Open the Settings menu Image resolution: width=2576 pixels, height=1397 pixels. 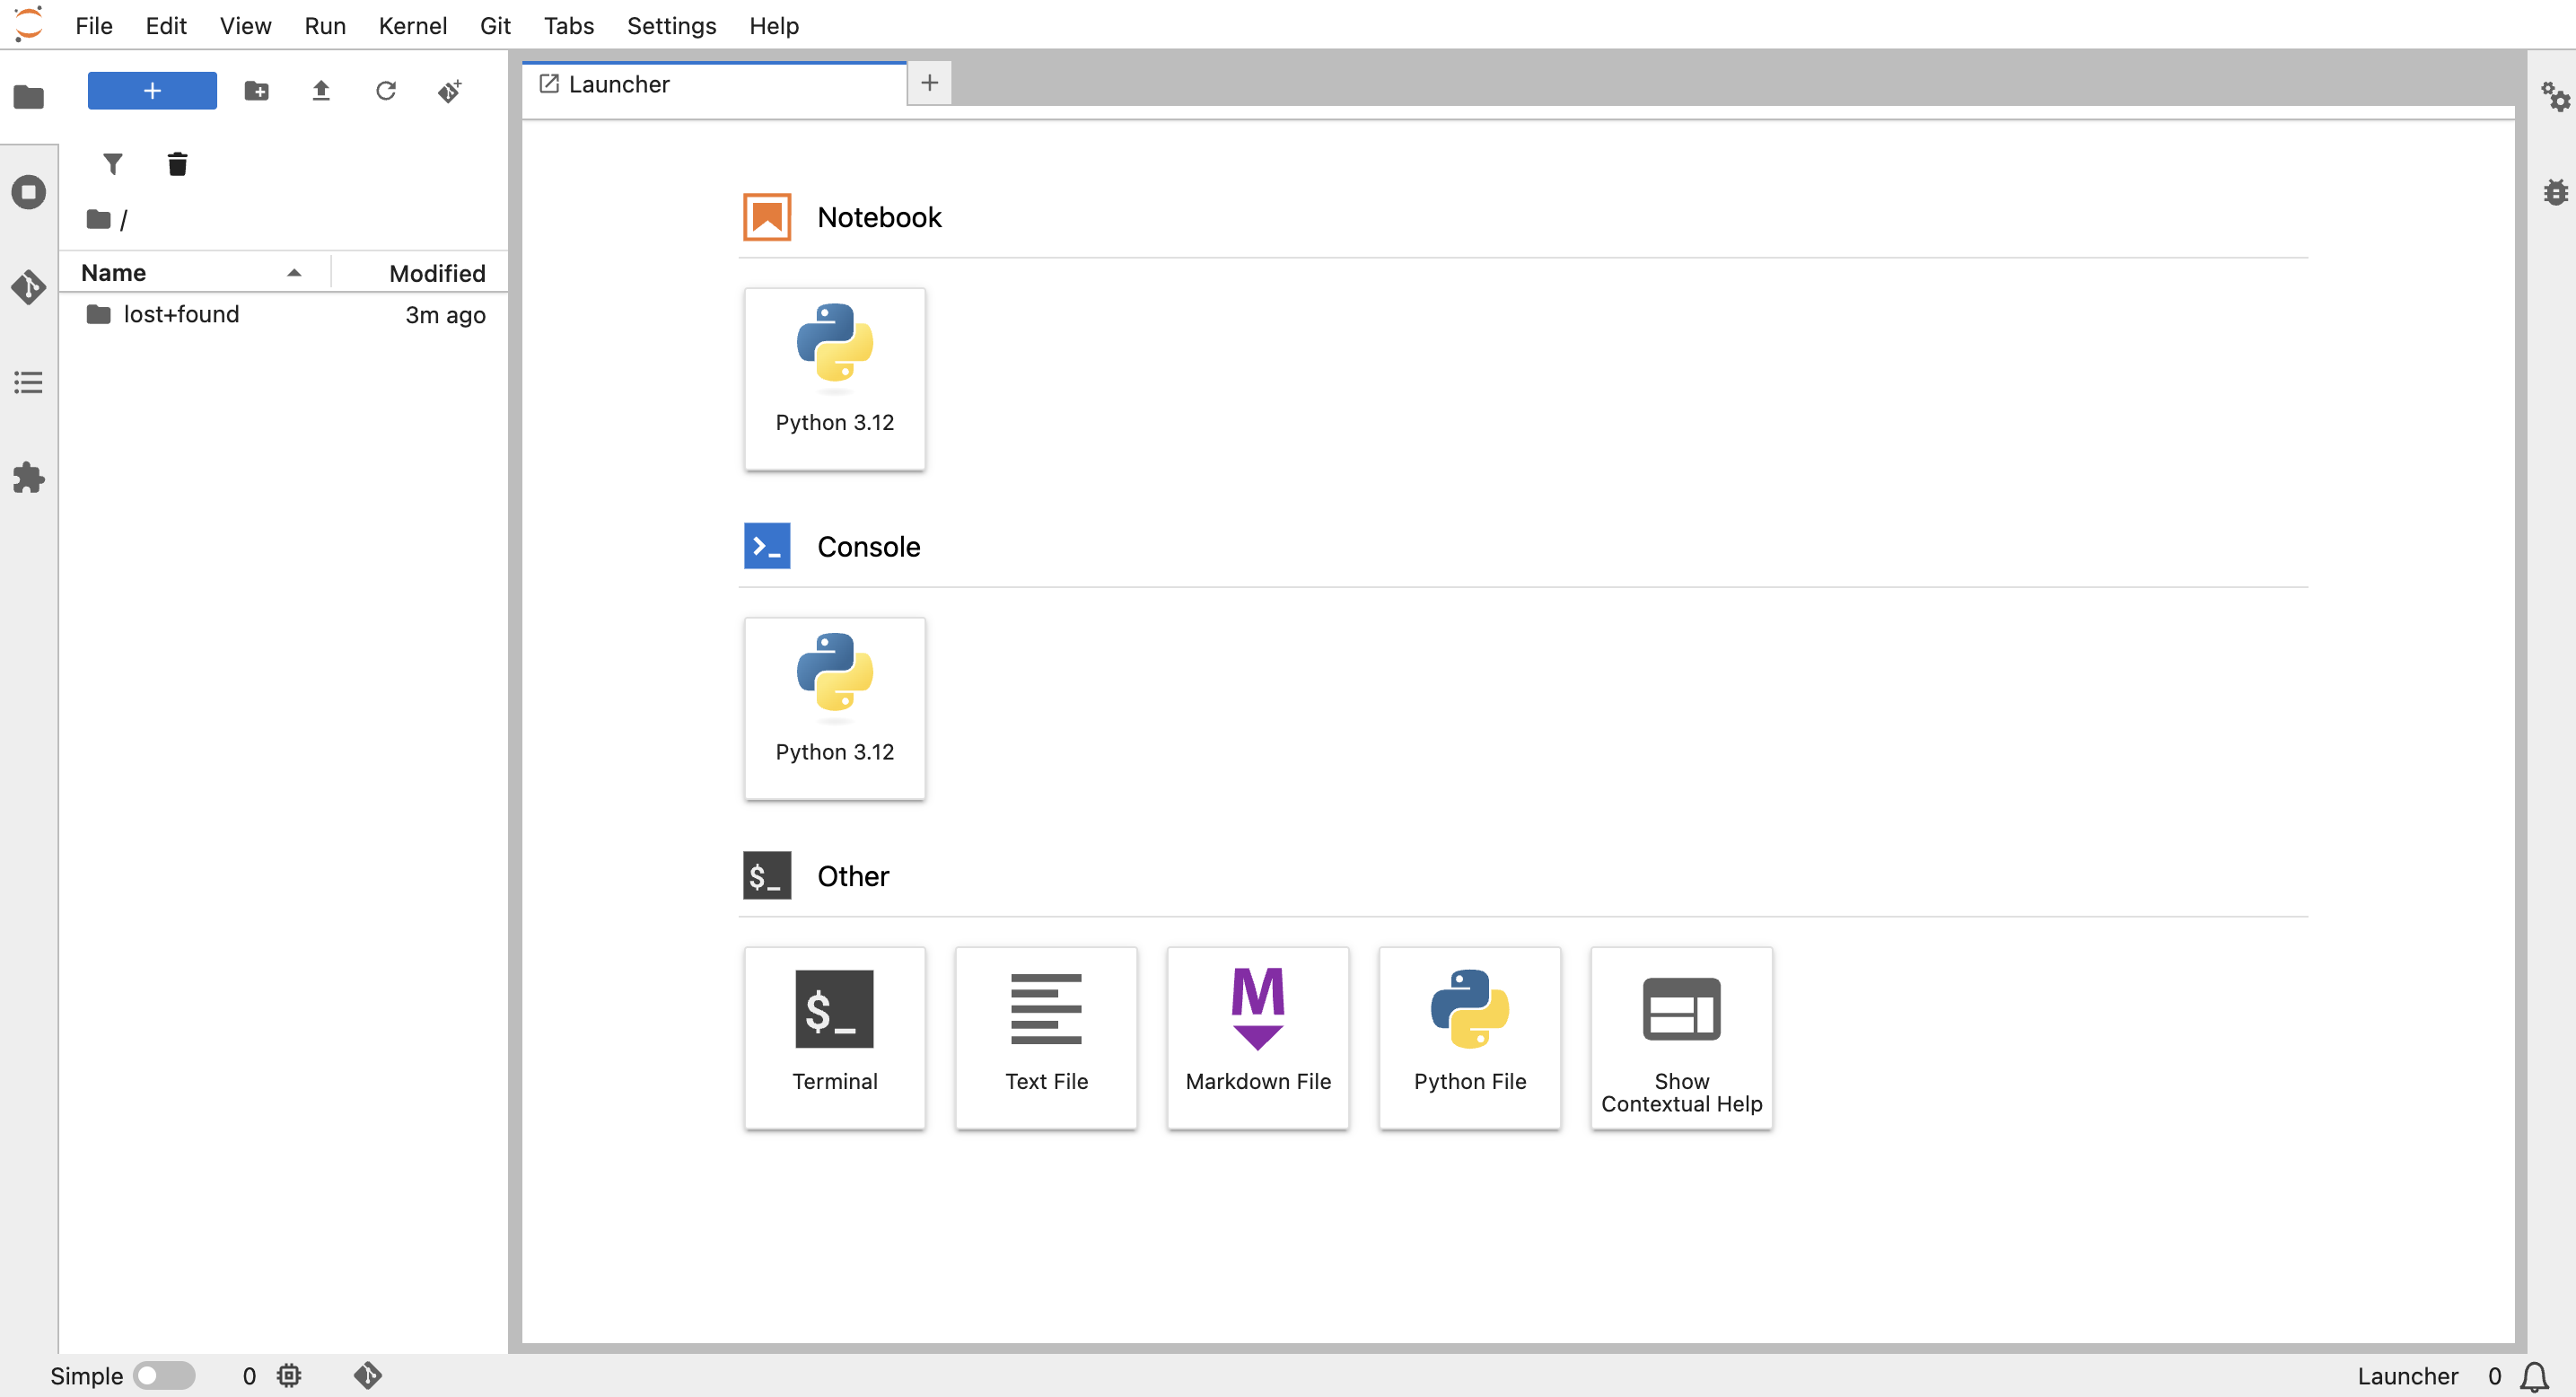[671, 25]
